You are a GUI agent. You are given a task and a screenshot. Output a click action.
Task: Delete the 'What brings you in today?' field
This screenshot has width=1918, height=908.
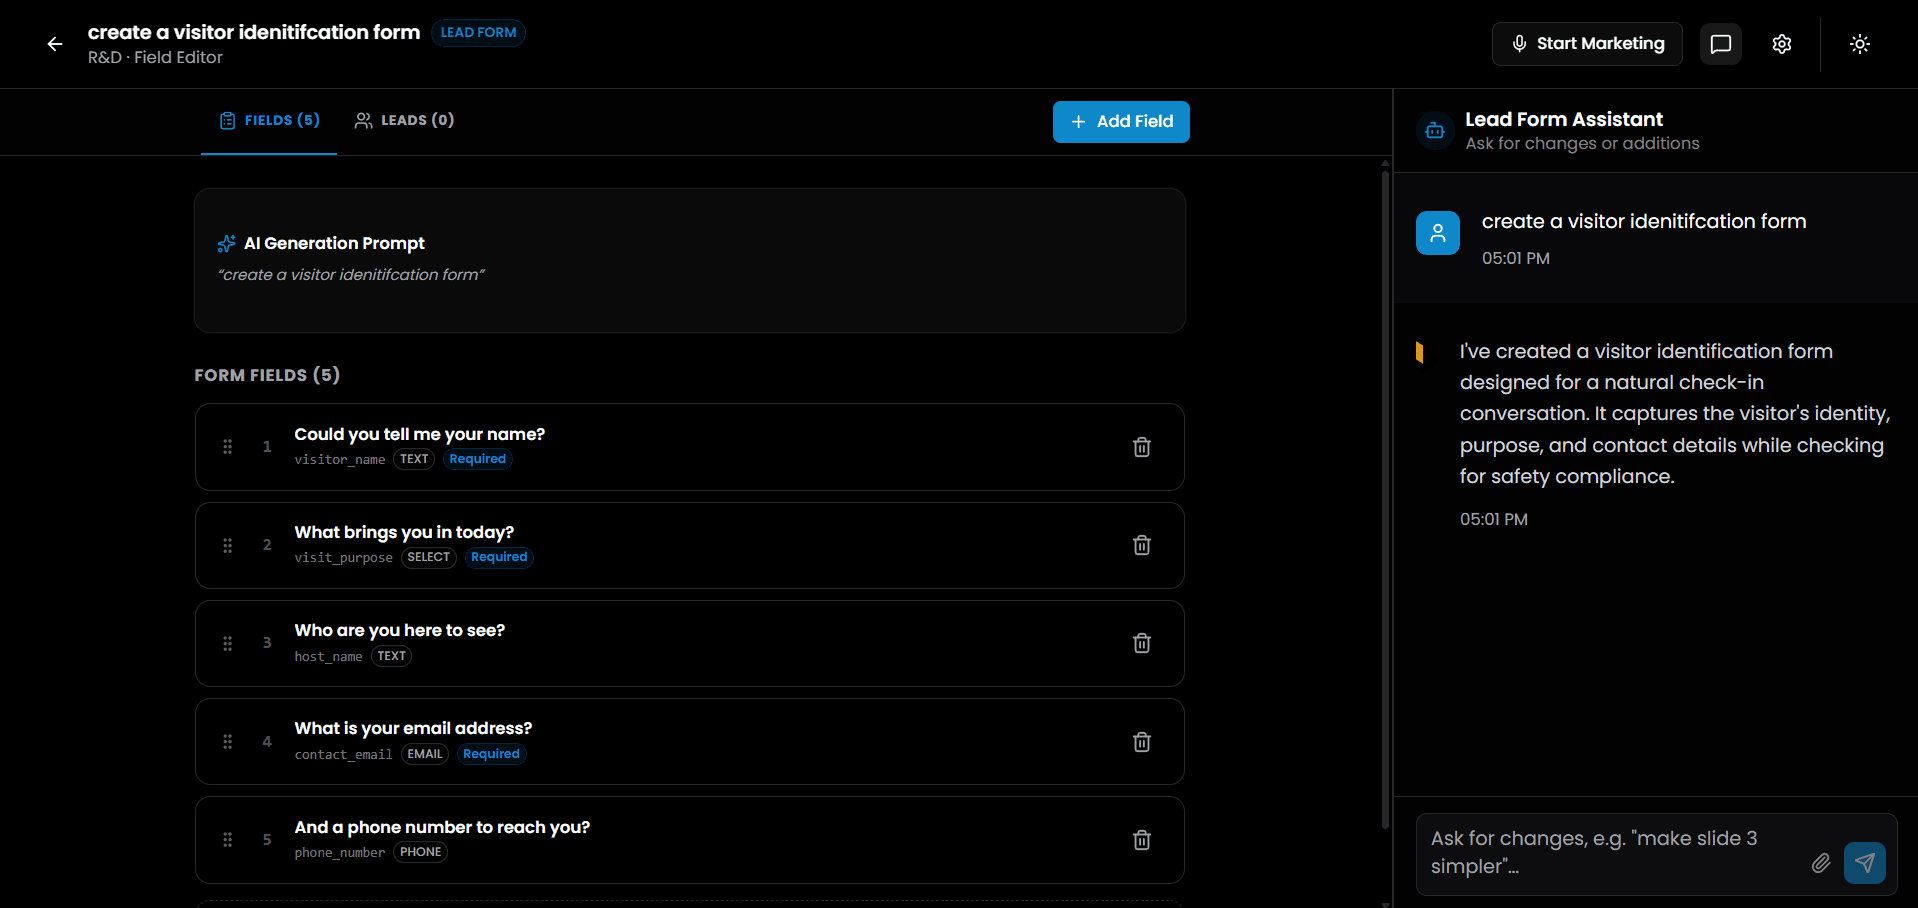(x=1142, y=545)
